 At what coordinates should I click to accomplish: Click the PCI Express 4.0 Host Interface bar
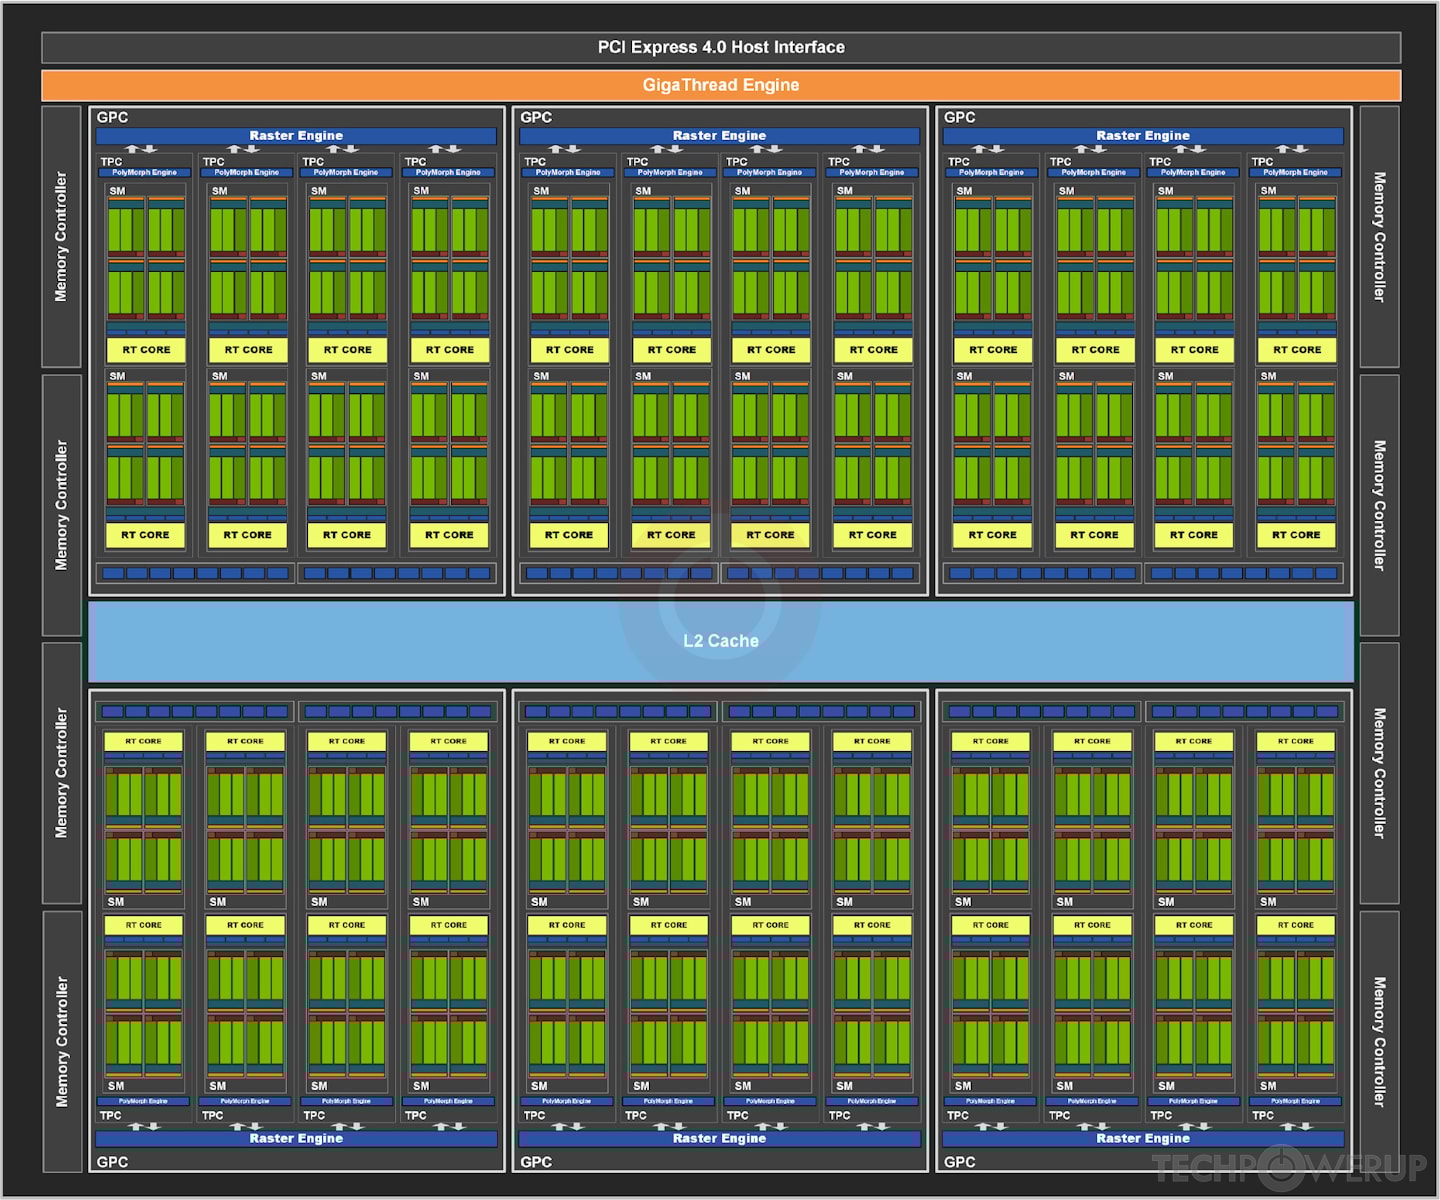[x=721, y=47]
